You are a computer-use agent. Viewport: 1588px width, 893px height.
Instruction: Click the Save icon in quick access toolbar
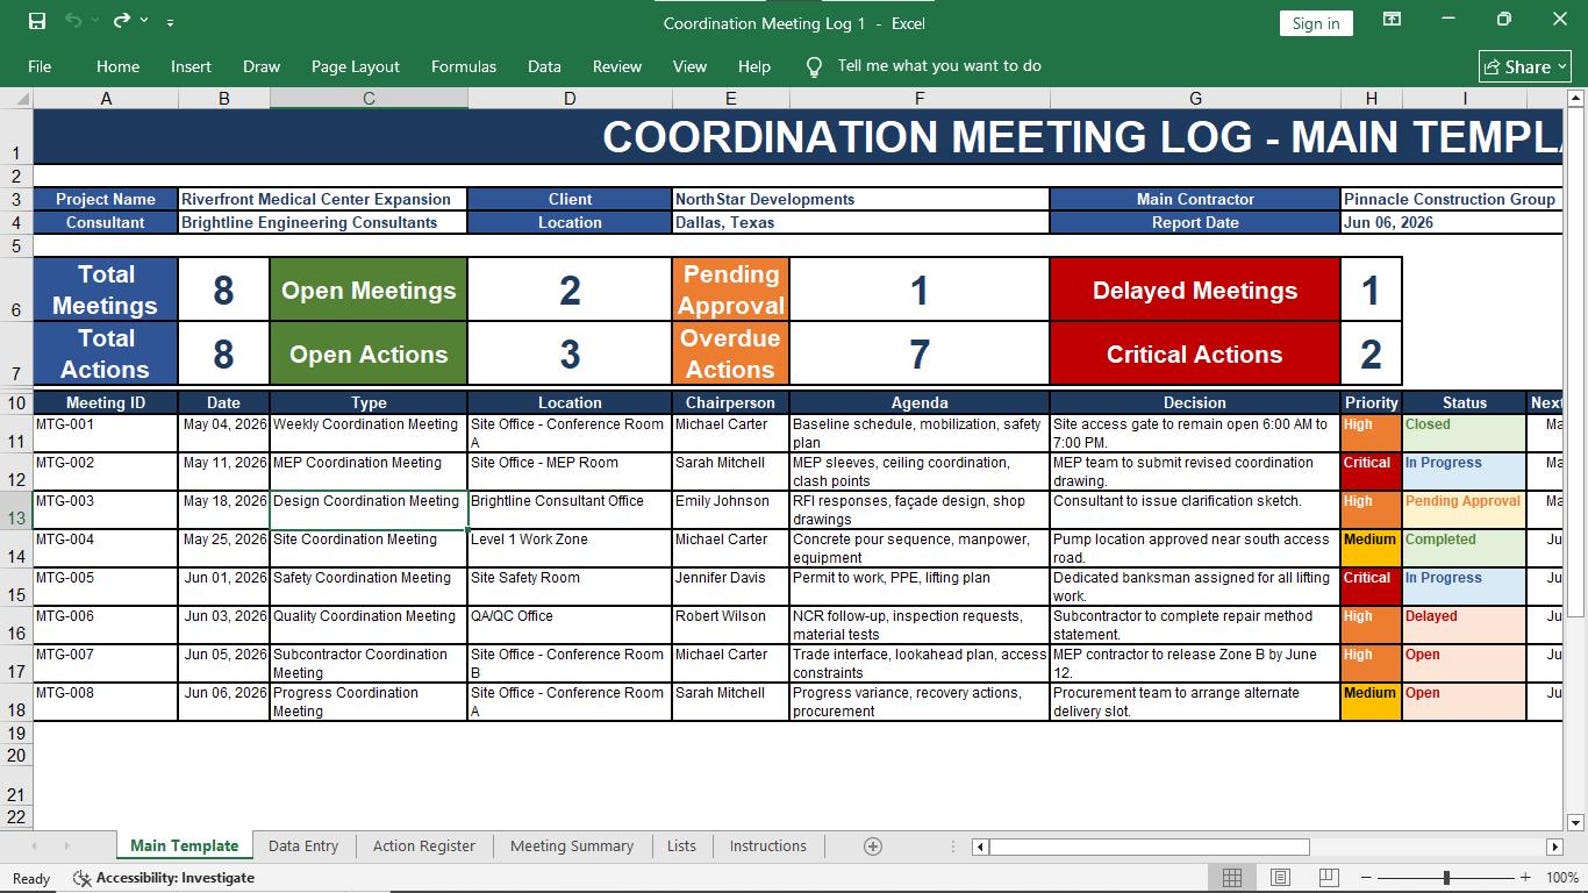click(x=37, y=21)
